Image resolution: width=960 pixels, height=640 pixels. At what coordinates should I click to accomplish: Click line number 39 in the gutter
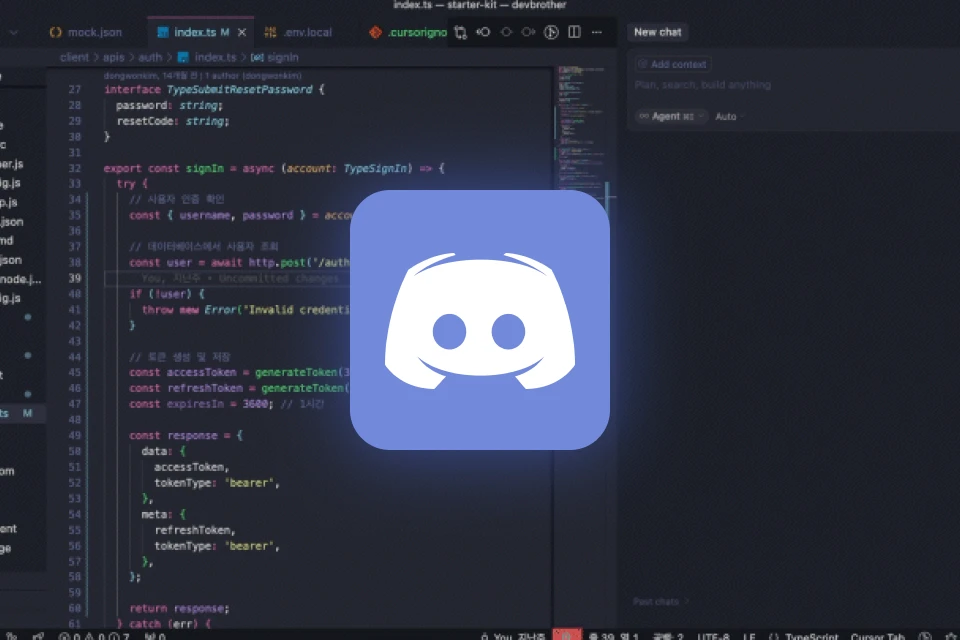click(x=75, y=278)
